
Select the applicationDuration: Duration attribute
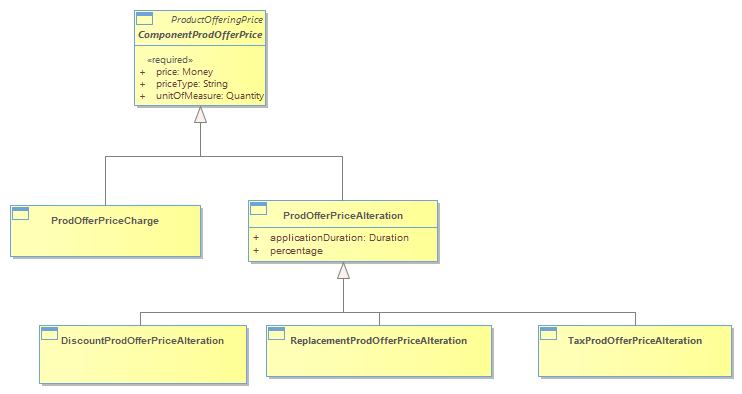[x=339, y=237]
